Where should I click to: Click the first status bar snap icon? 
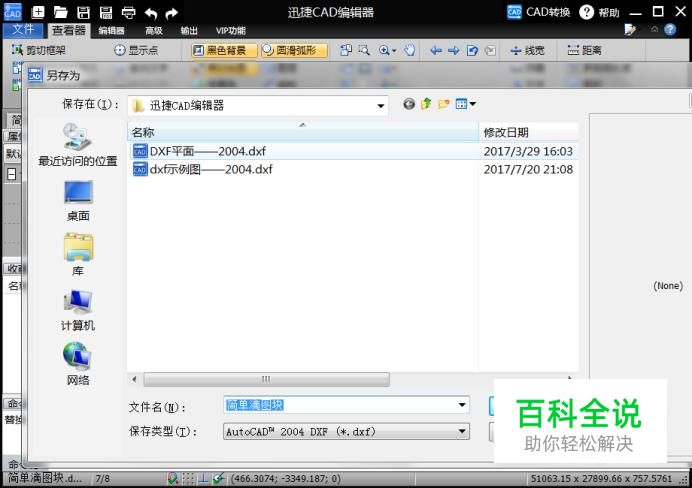point(173,478)
